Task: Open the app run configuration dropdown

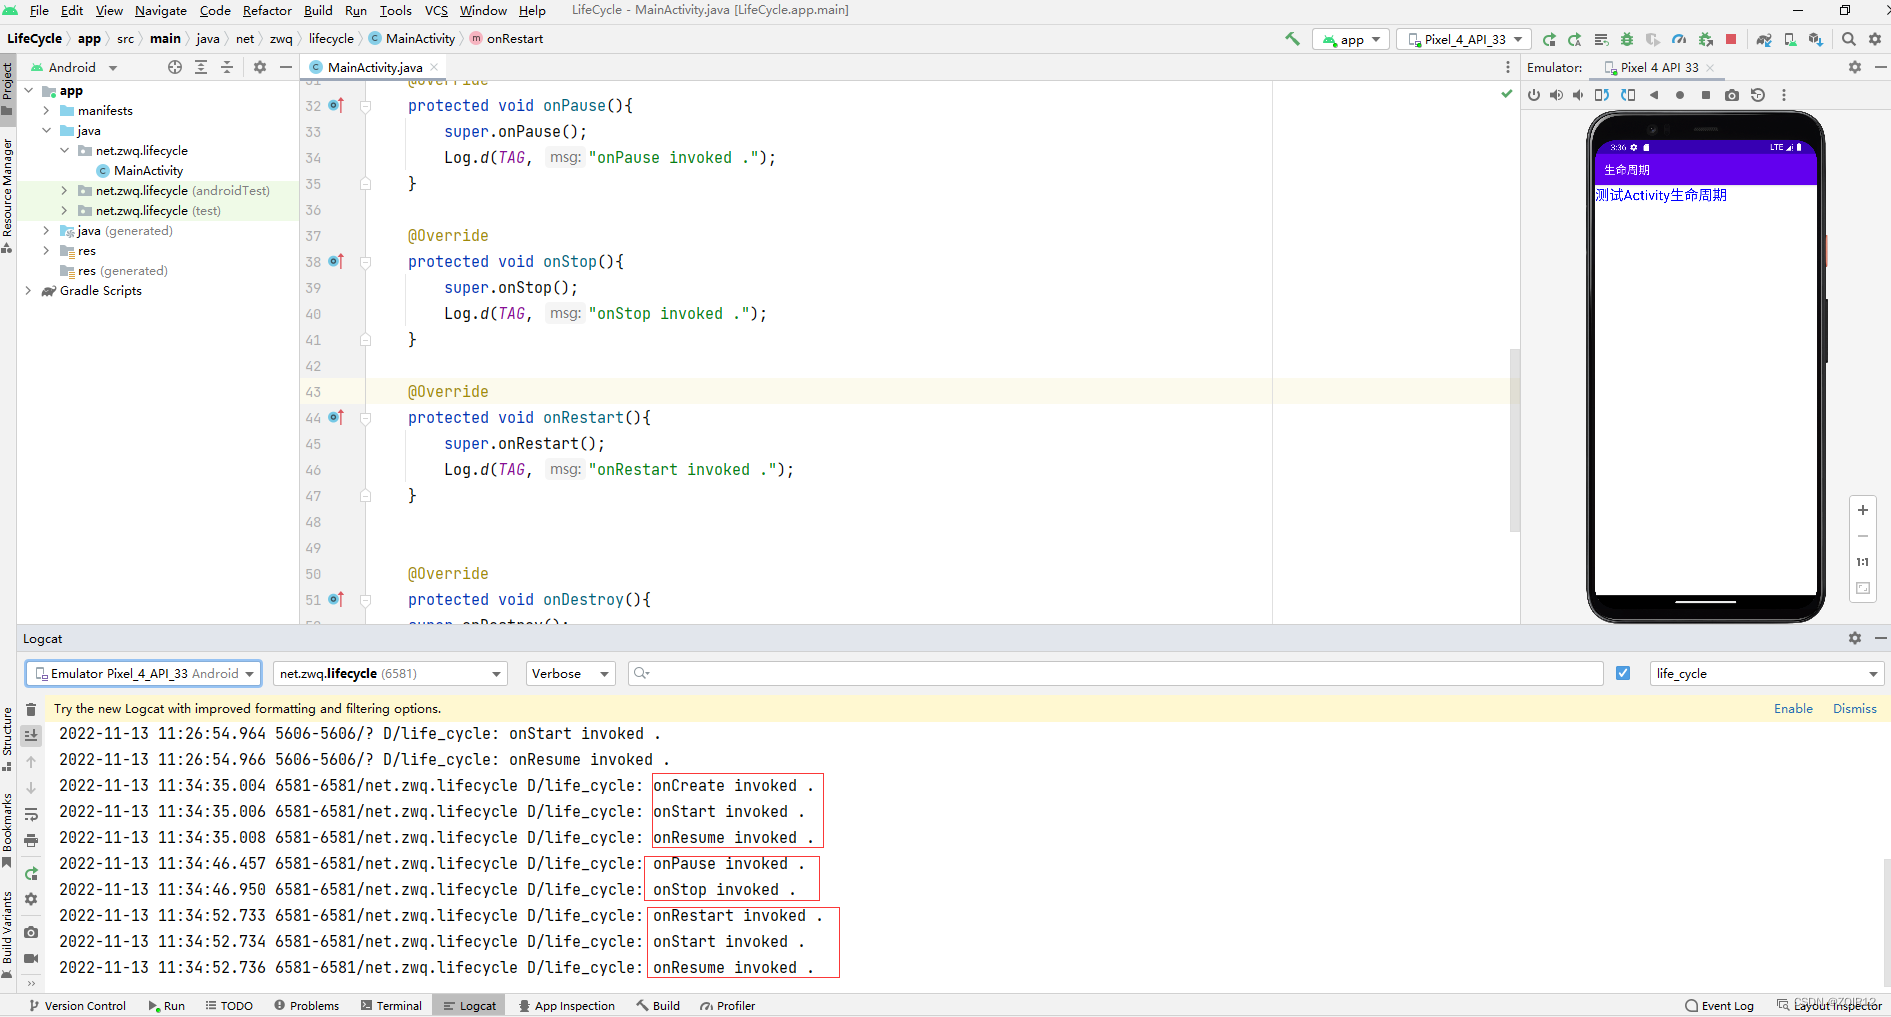Action: pos(1350,39)
